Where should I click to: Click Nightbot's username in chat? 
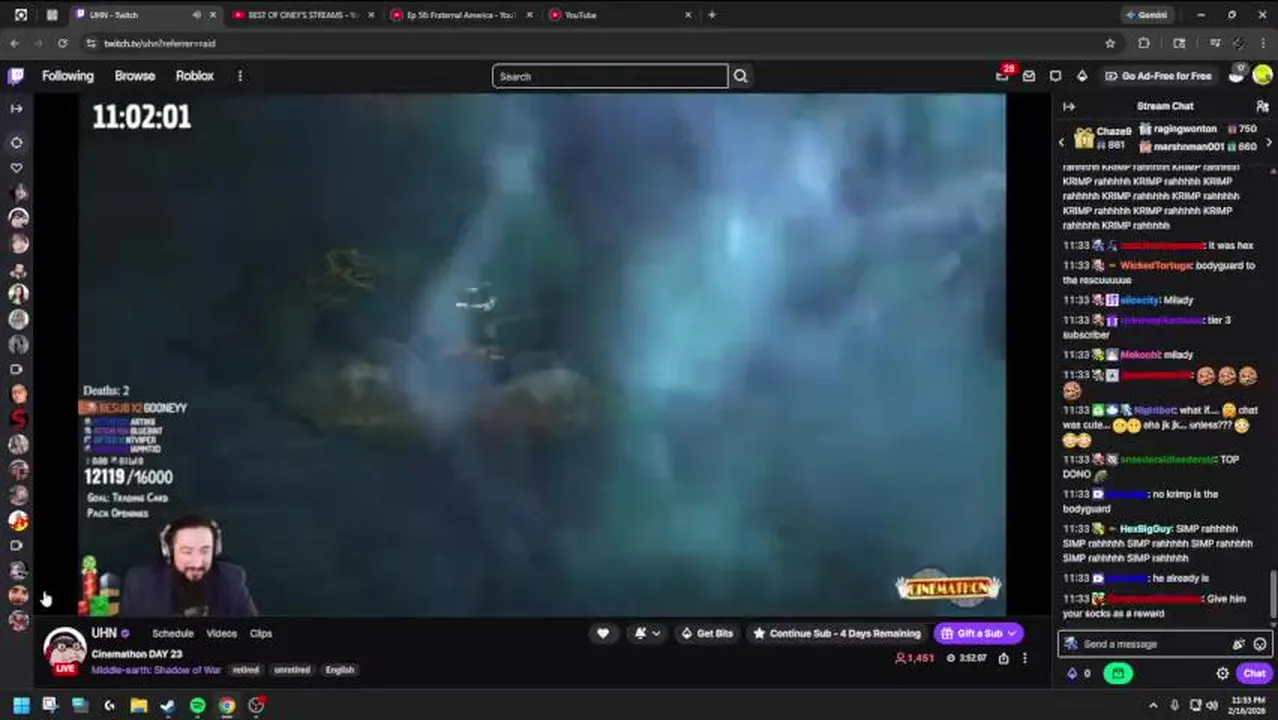[1155, 410]
